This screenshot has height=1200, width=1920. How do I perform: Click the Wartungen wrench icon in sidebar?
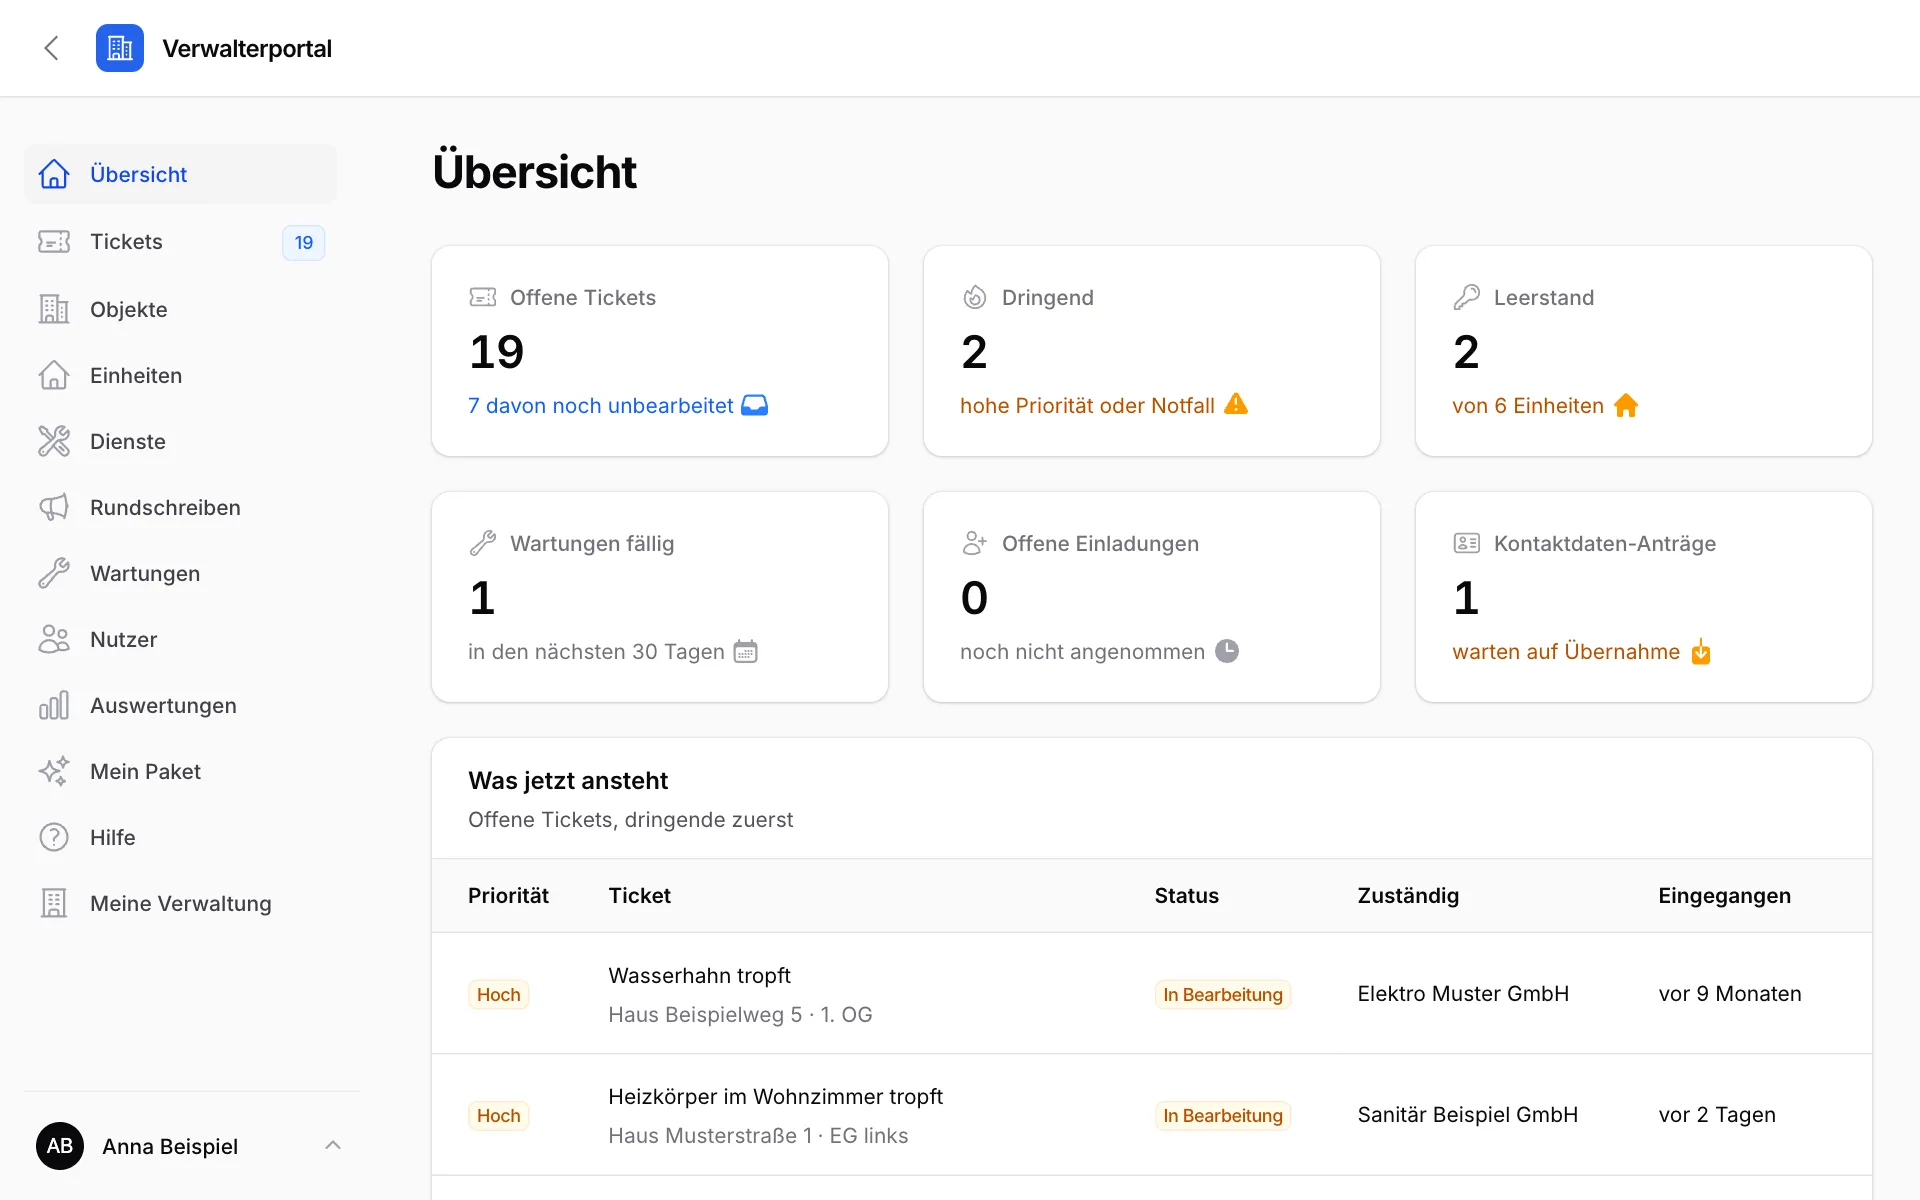pos(54,573)
